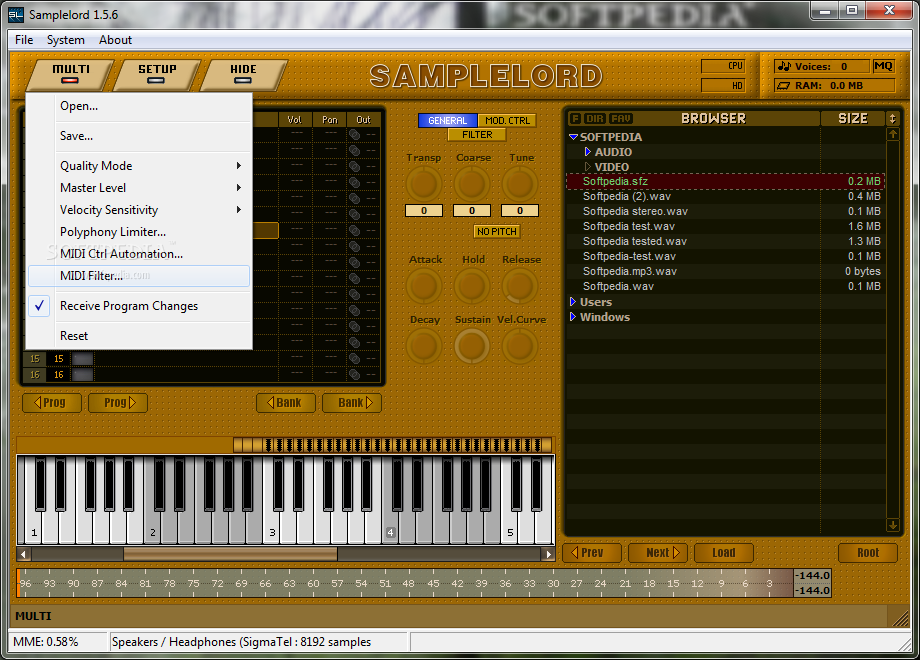Open the Quality Mode submenu

[x=138, y=166]
